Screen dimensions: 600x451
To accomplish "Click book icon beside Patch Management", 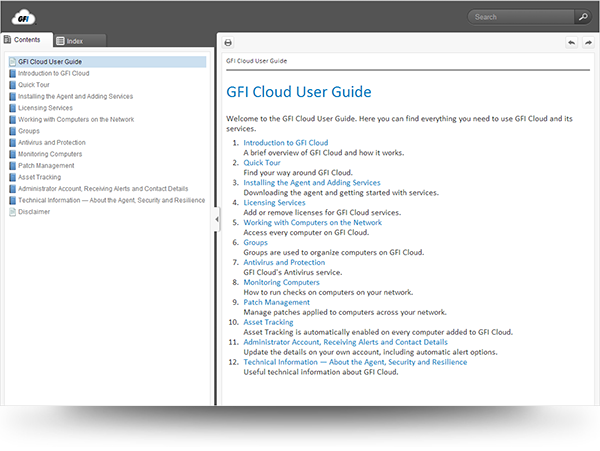I will [x=13, y=166].
